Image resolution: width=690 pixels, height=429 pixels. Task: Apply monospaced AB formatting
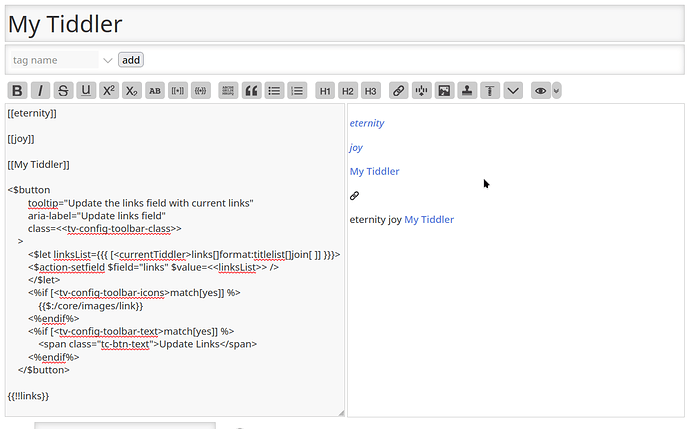point(154,91)
